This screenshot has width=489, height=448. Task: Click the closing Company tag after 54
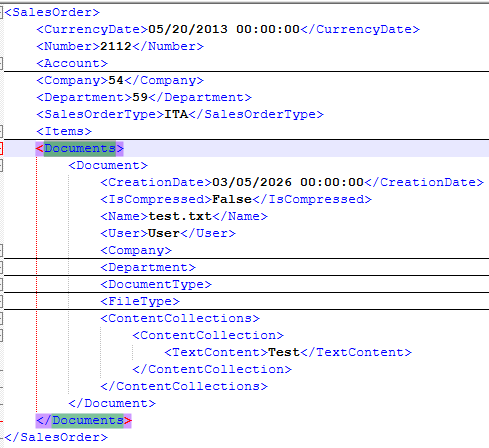click(x=164, y=80)
